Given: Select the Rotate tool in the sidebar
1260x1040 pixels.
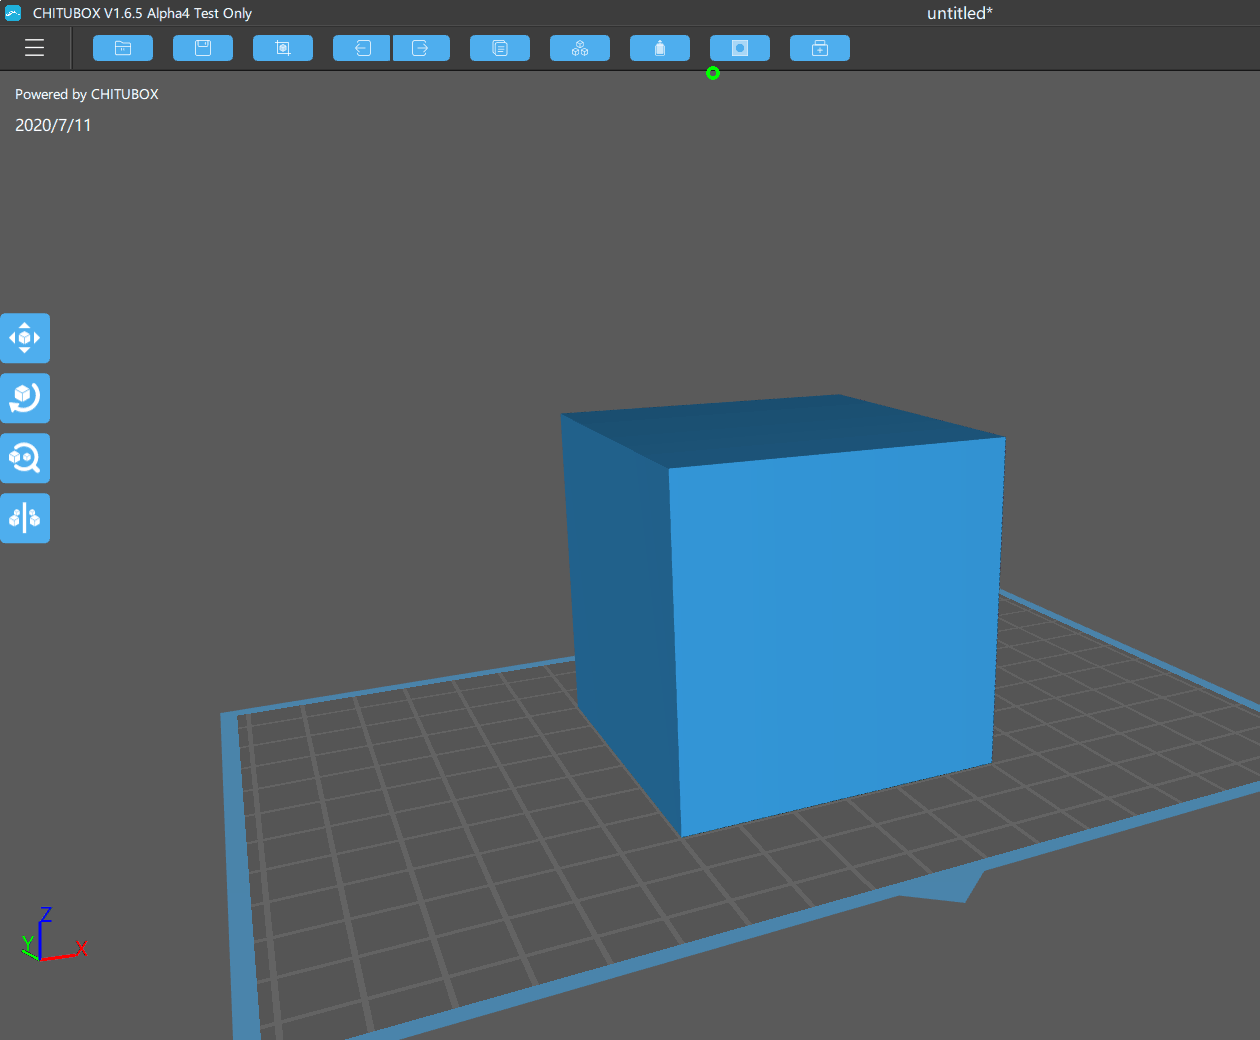Looking at the screenshot, I should pos(25,398).
